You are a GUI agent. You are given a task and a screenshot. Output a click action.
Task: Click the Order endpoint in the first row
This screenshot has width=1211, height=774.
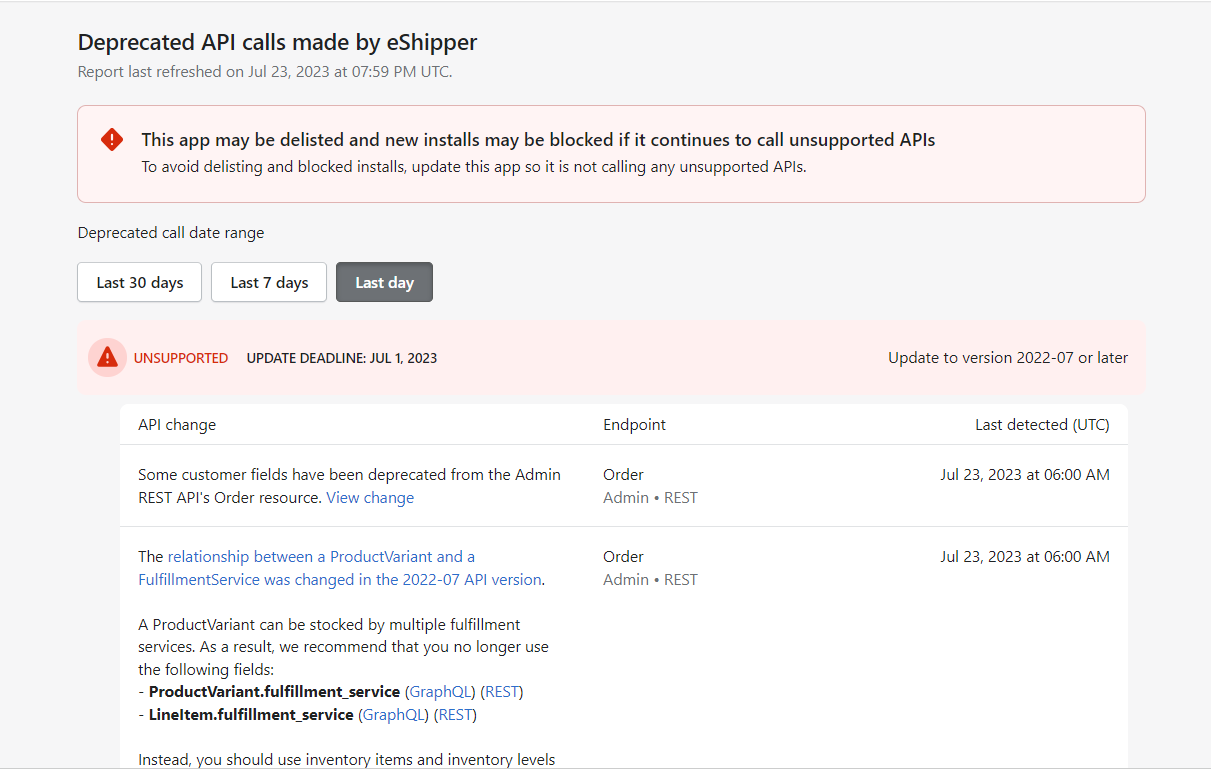(x=623, y=474)
